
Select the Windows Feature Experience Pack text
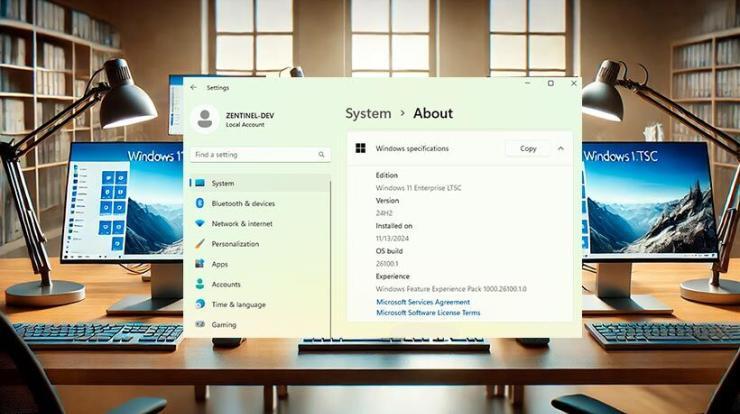(451, 288)
